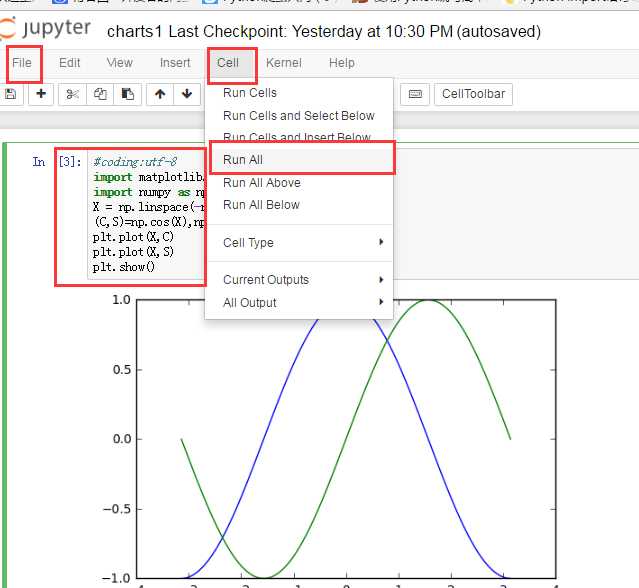Image resolution: width=639 pixels, height=588 pixels.
Task: Open the Insert menu
Action: (175, 63)
